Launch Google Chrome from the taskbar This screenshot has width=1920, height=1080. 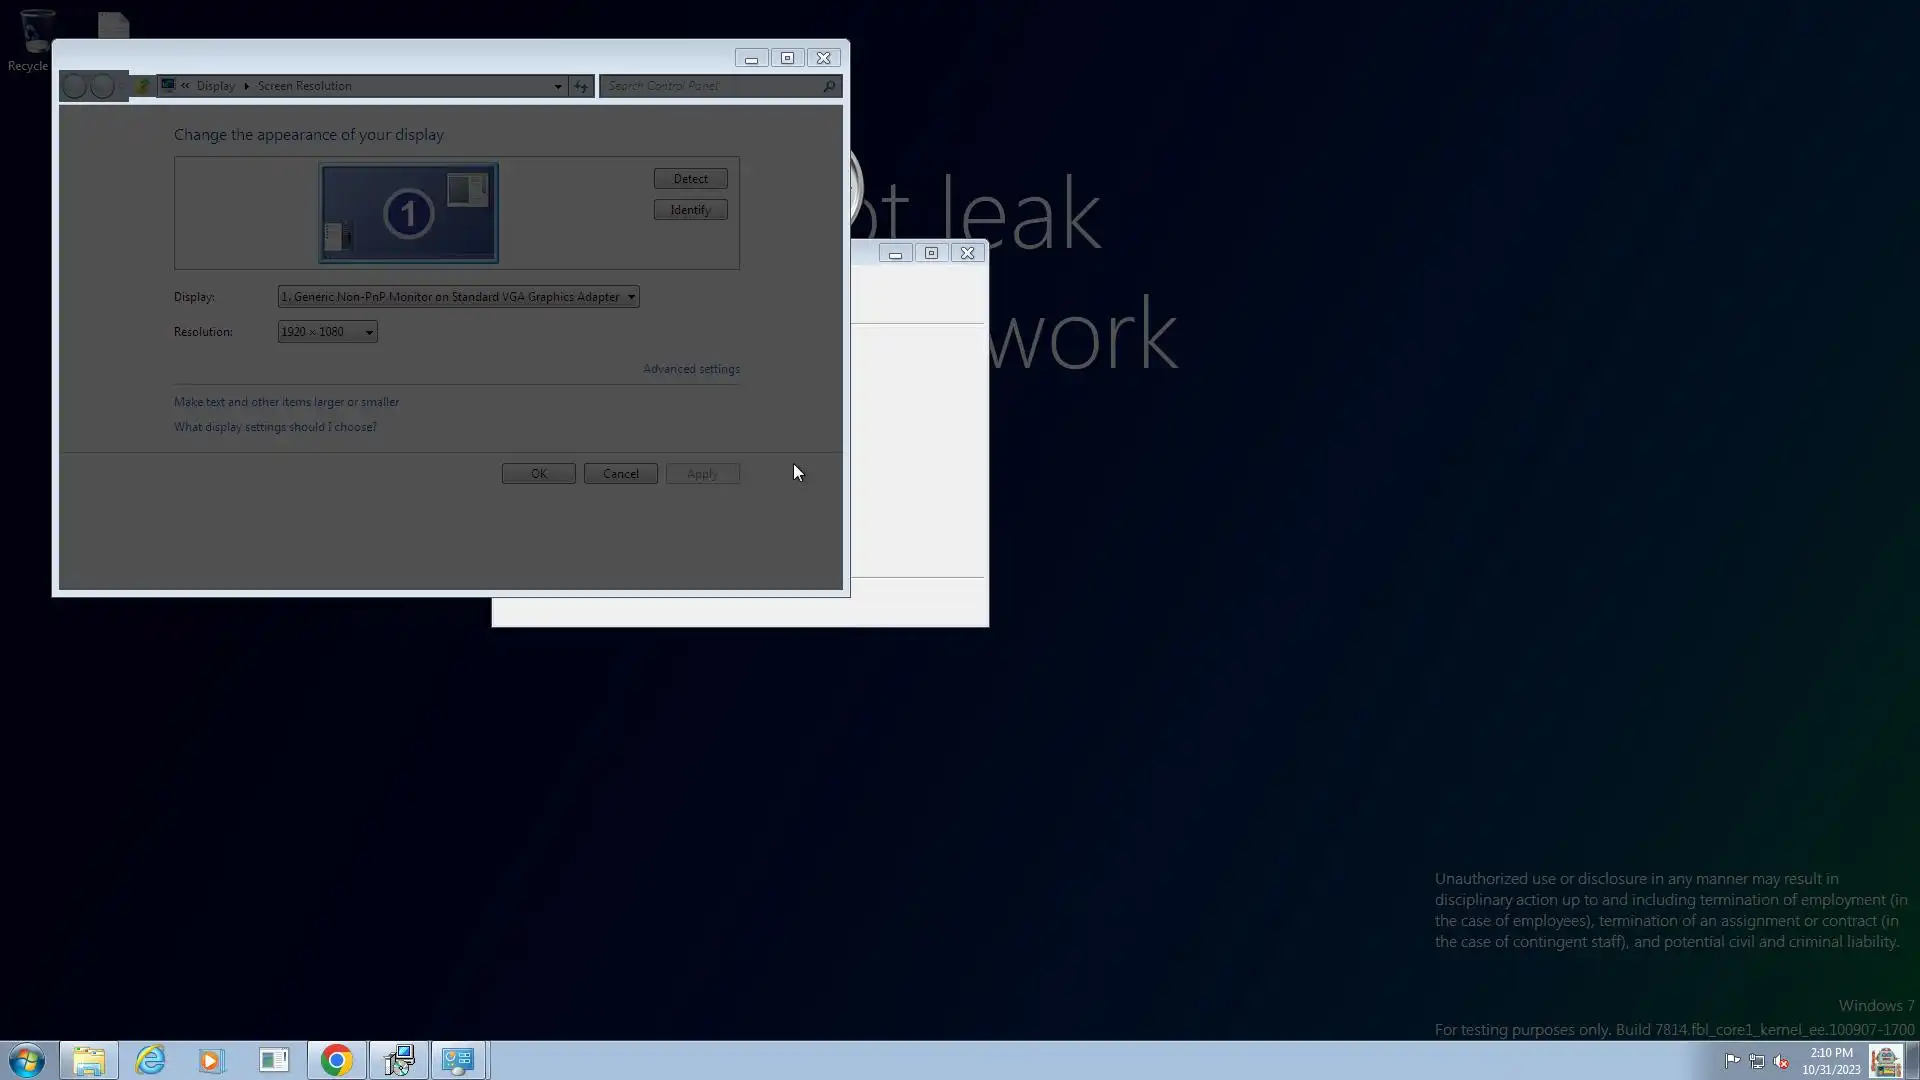[x=337, y=1060]
